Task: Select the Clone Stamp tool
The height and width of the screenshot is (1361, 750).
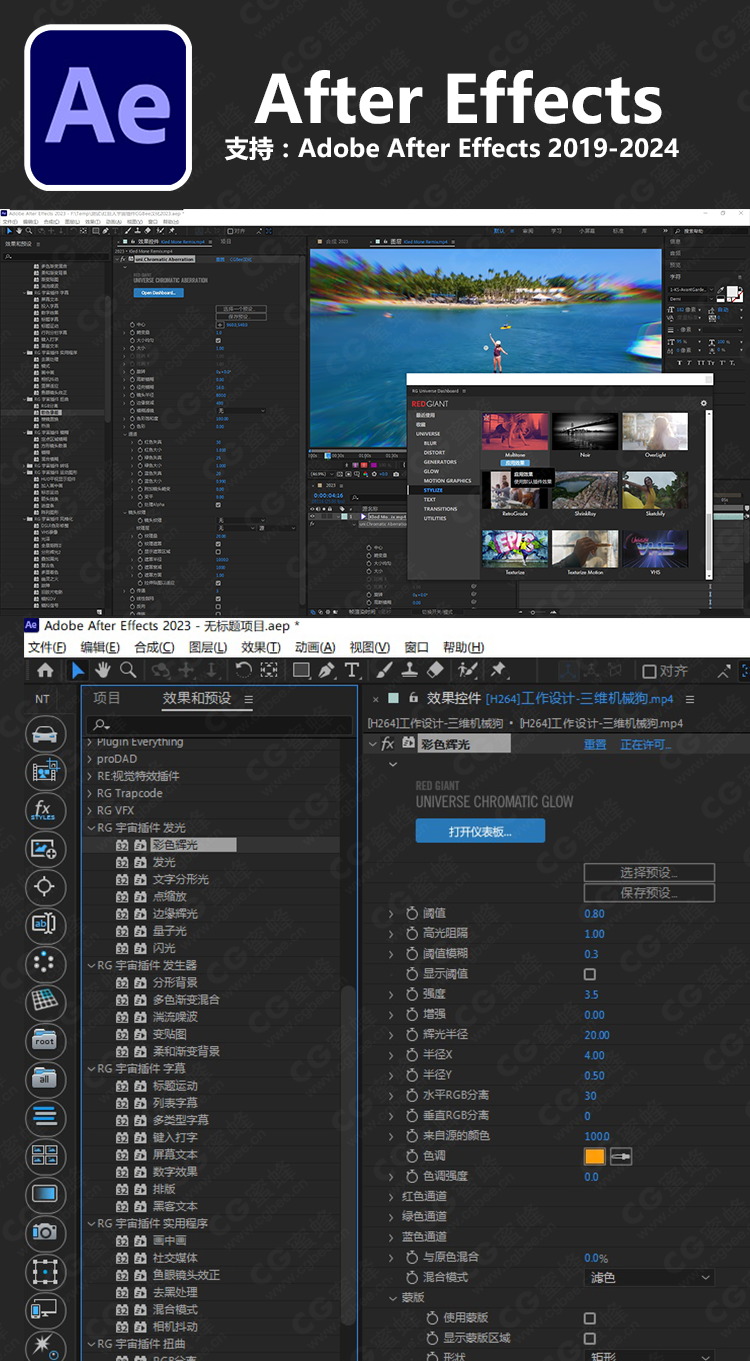Action: tap(410, 671)
